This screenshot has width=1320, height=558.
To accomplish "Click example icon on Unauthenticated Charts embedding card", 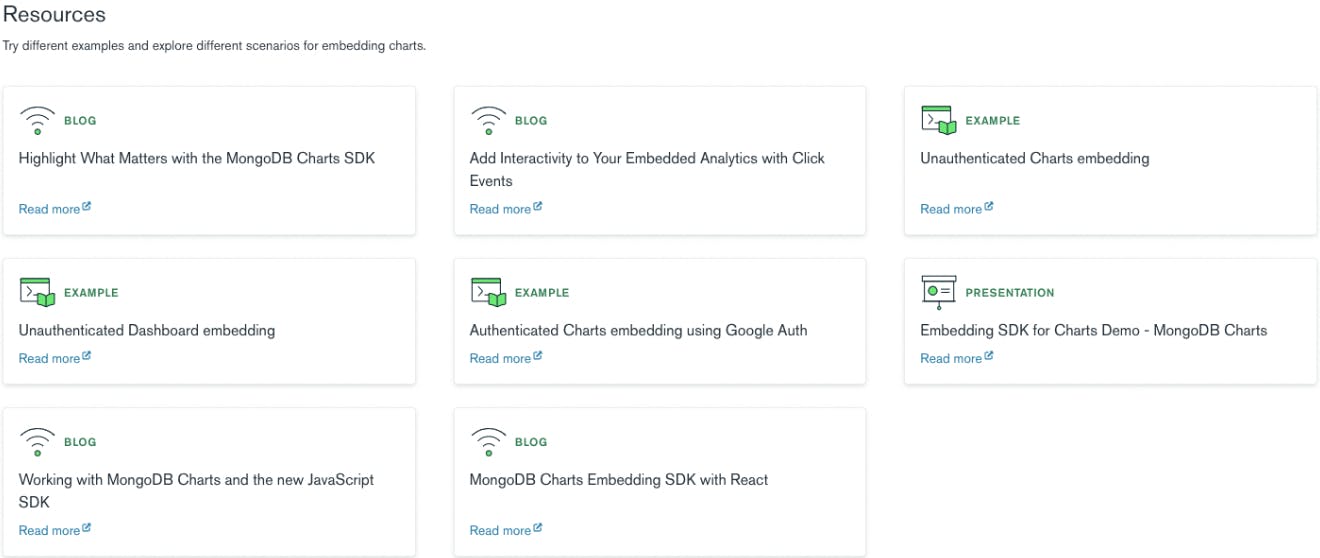I will (x=939, y=120).
